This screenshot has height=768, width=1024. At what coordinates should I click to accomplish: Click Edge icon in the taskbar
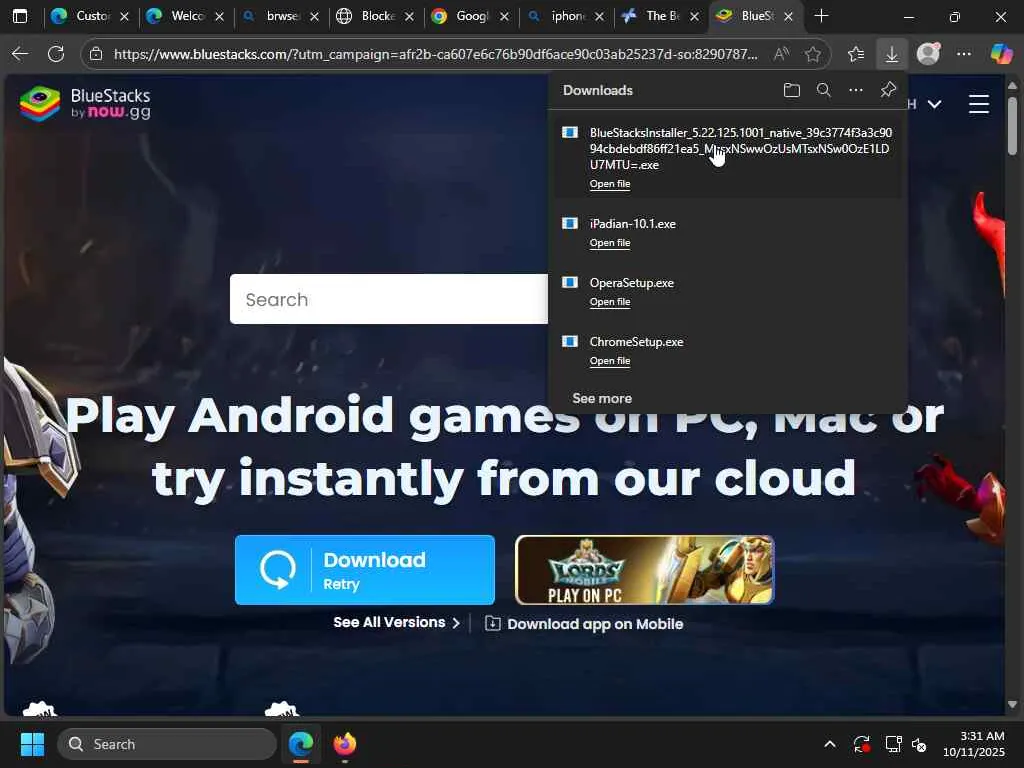[301, 744]
